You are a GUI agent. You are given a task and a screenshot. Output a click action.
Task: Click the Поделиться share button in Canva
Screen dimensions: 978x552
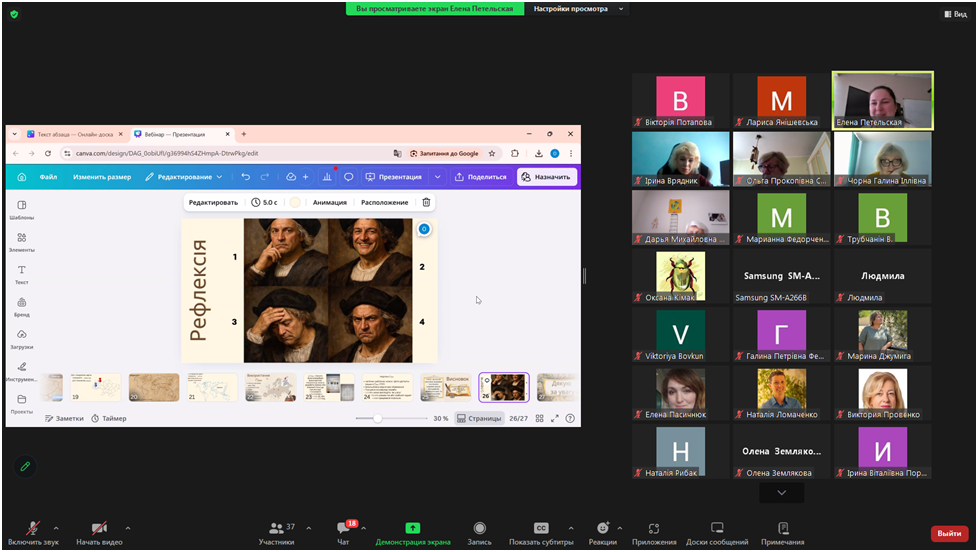[x=480, y=177]
